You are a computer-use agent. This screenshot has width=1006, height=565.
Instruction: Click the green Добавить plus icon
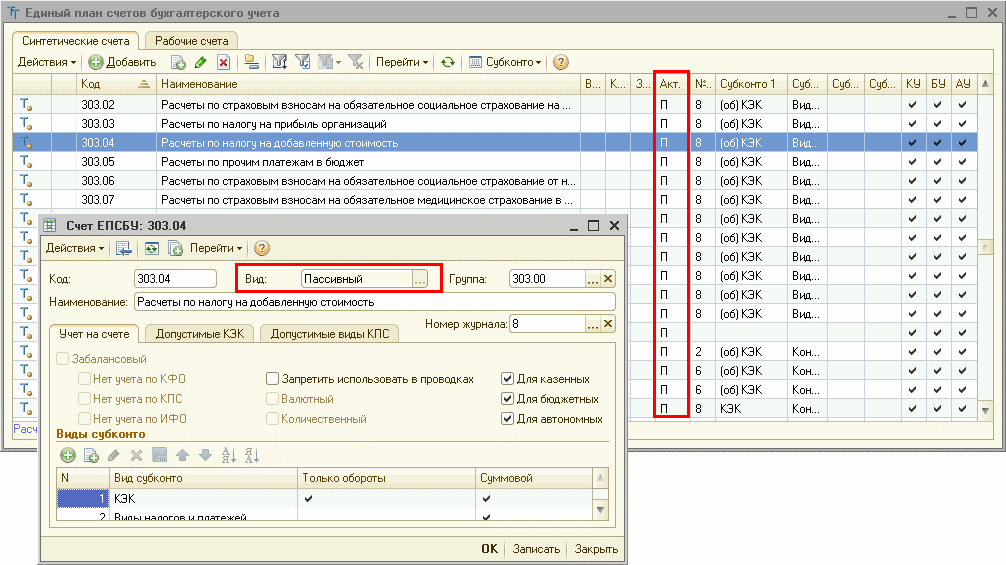pos(96,62)
